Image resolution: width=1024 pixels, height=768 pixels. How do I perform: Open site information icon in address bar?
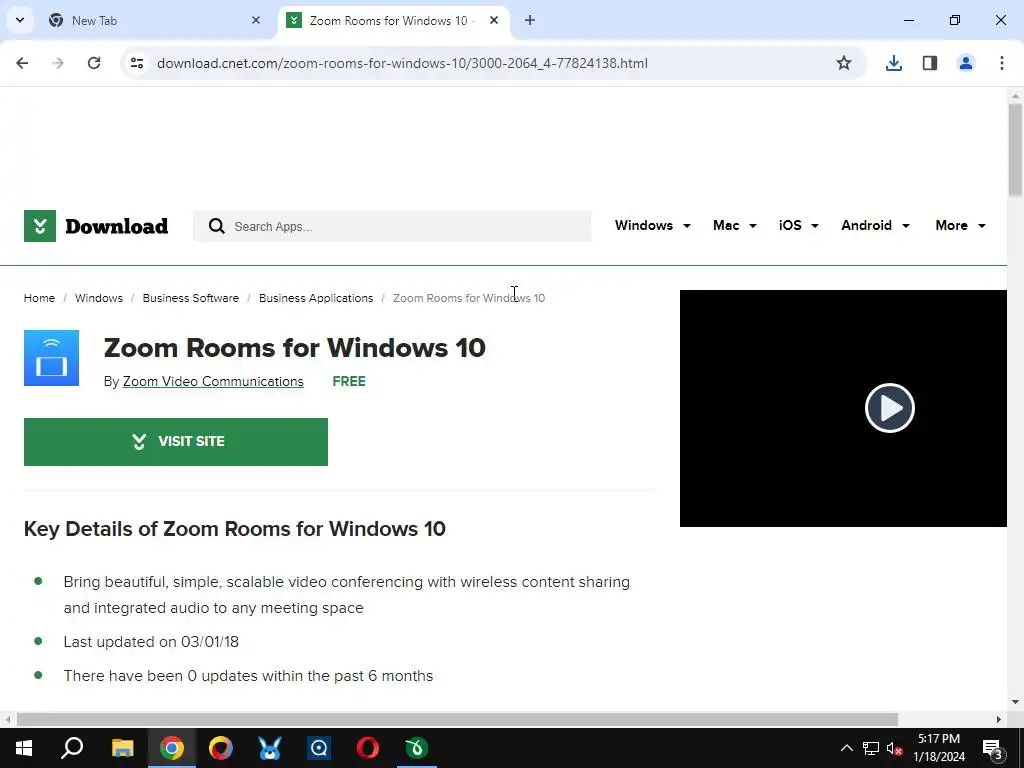[137, 63]
